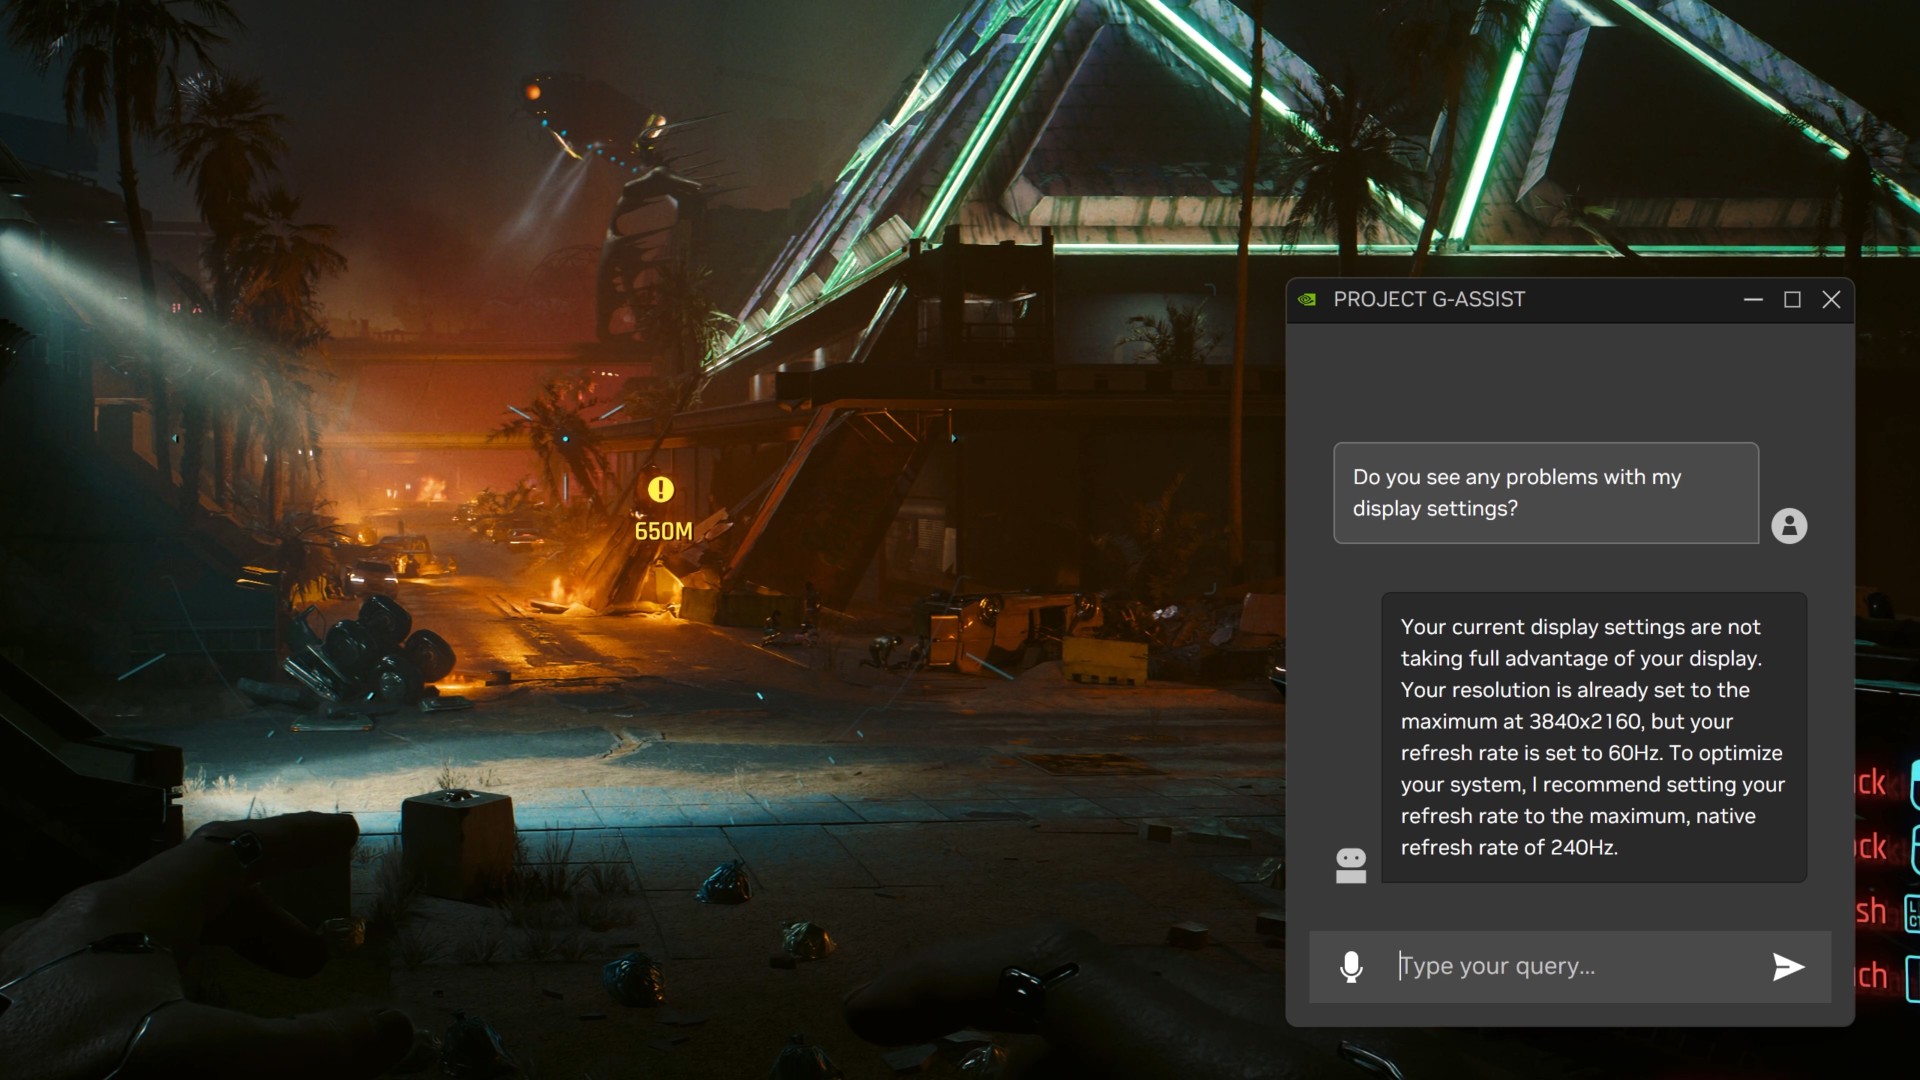Click the red 'ch' control hint label
The image size is (1920, 1080).
coord(1871,976)
